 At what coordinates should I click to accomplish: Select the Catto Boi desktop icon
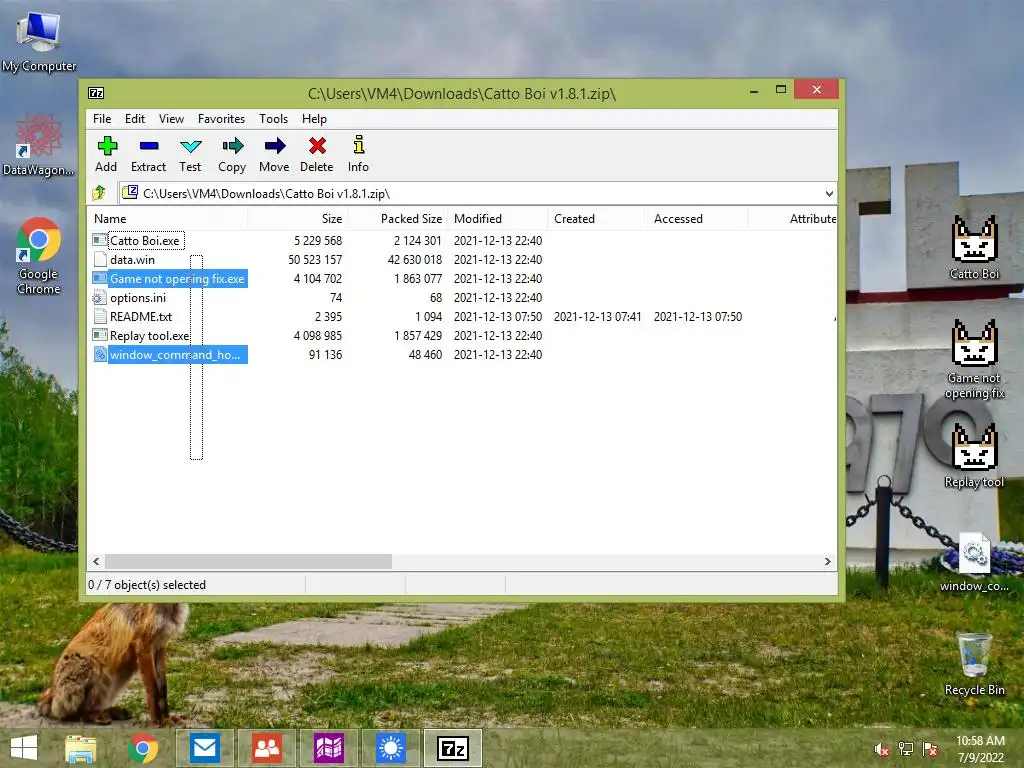point(974,247)
